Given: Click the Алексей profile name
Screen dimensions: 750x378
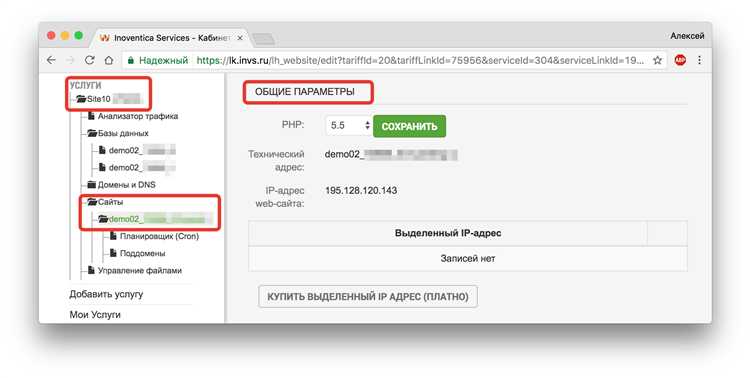Looking at the screenshot, I should click(687, 36).
